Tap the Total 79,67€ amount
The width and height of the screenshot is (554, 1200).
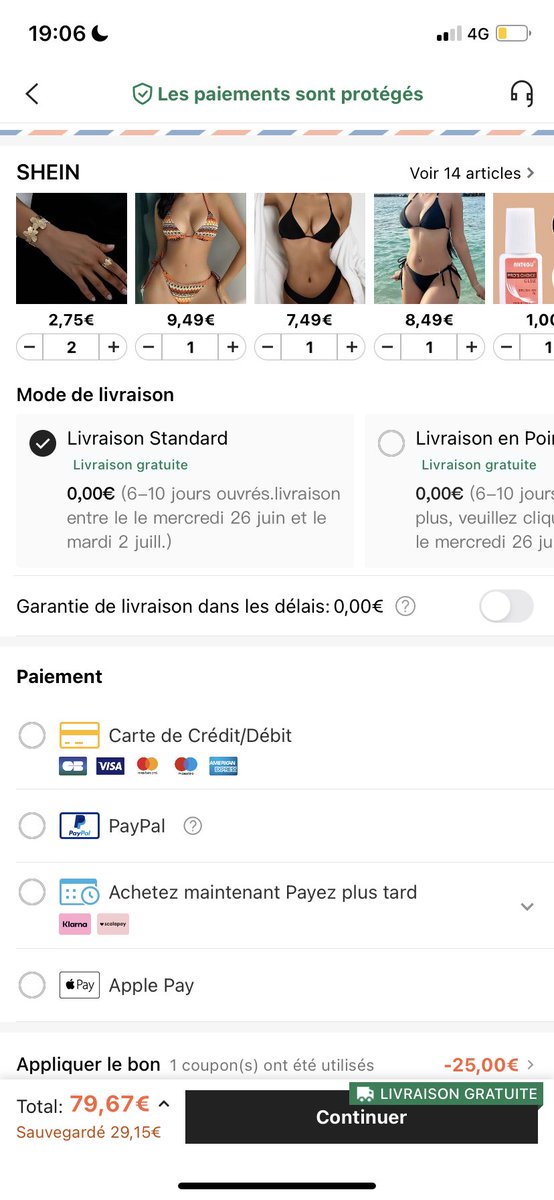click(110, 1105)
